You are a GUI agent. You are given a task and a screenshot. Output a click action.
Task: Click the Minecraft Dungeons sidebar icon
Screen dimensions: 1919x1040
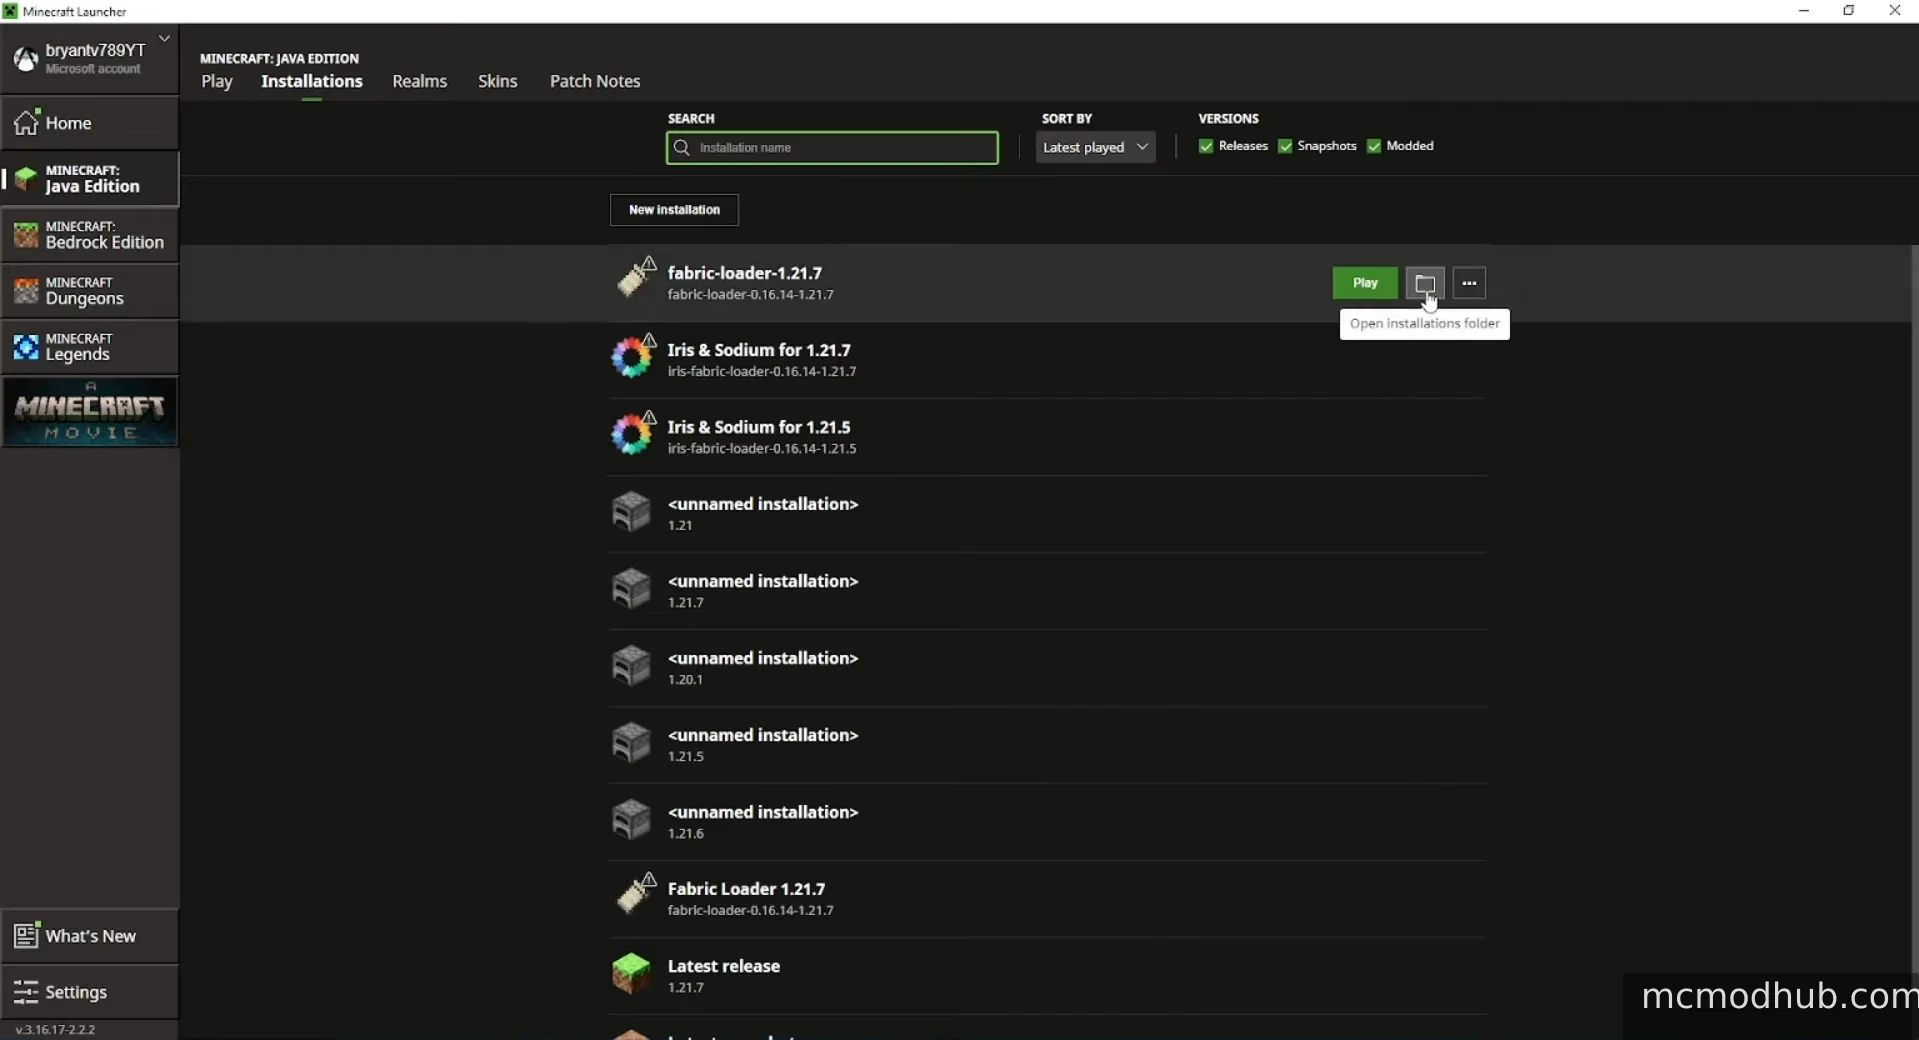click(x=26, y=291)
